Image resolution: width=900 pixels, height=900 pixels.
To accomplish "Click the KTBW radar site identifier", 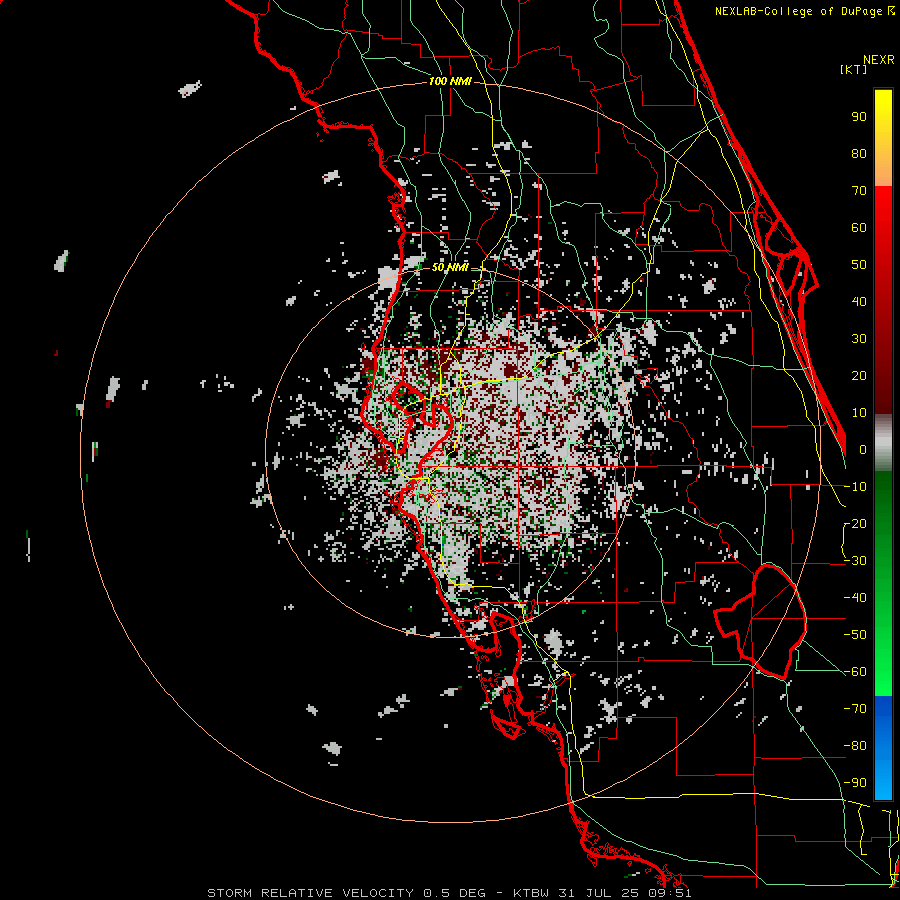I will point(531,893).
